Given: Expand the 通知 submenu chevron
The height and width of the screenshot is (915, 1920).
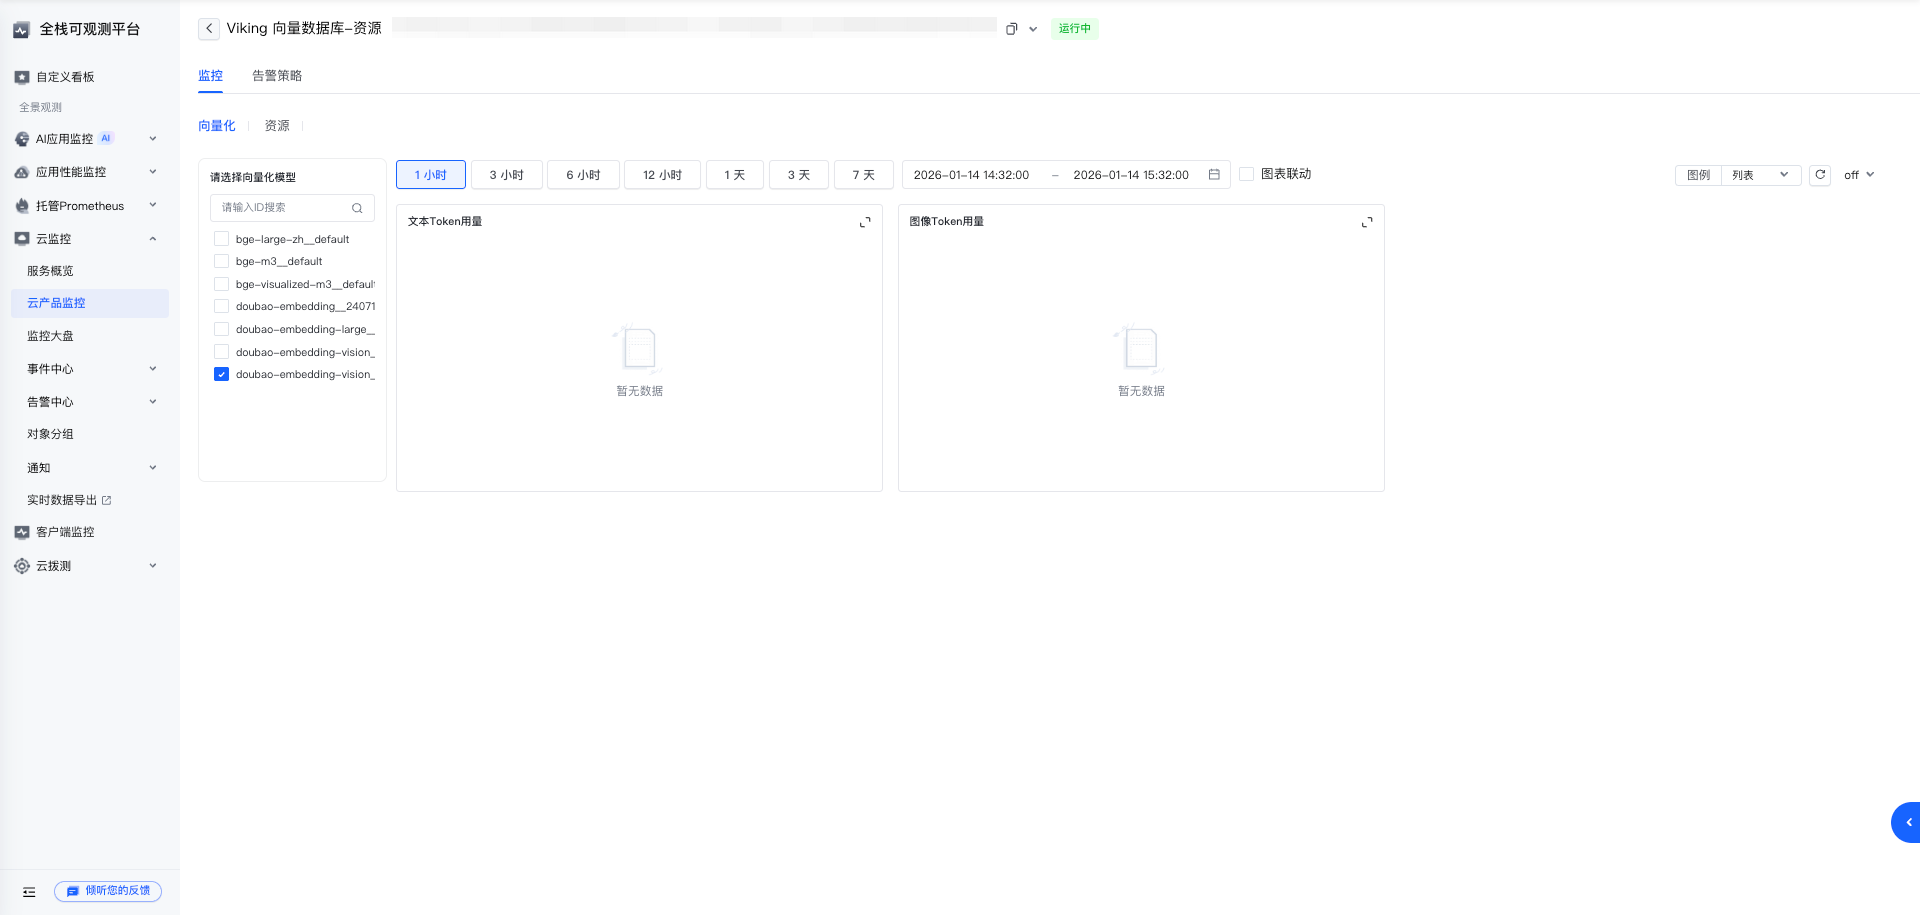Looking at the screenshot, I should coord(153,468).
